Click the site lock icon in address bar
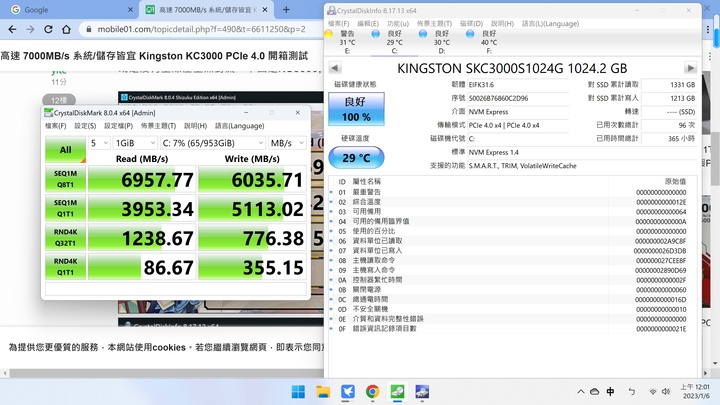The height and width of the screenshot is (405, 720). click(88, 29)
